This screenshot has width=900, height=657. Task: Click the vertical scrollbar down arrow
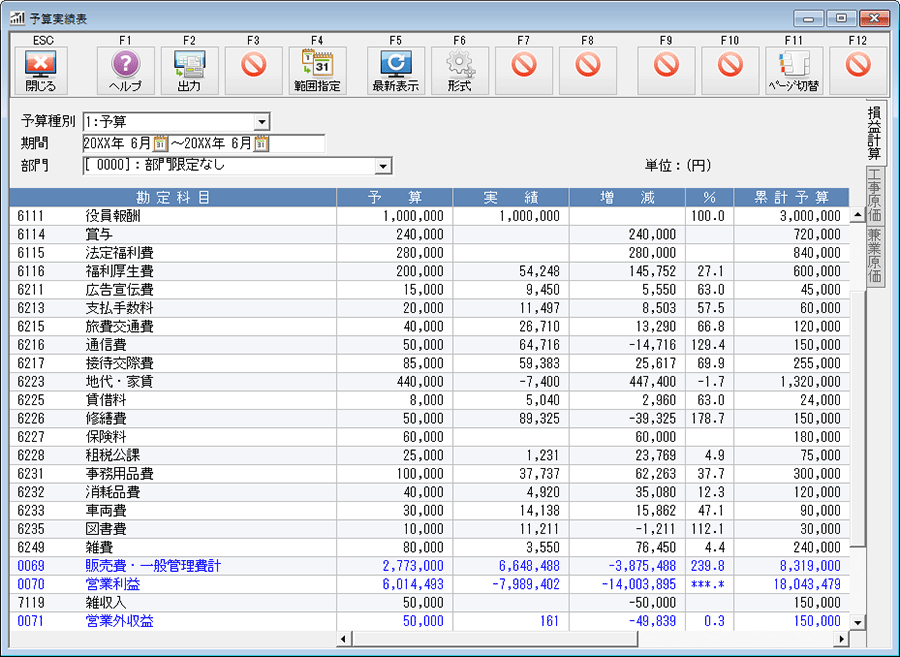pos(858,622)
